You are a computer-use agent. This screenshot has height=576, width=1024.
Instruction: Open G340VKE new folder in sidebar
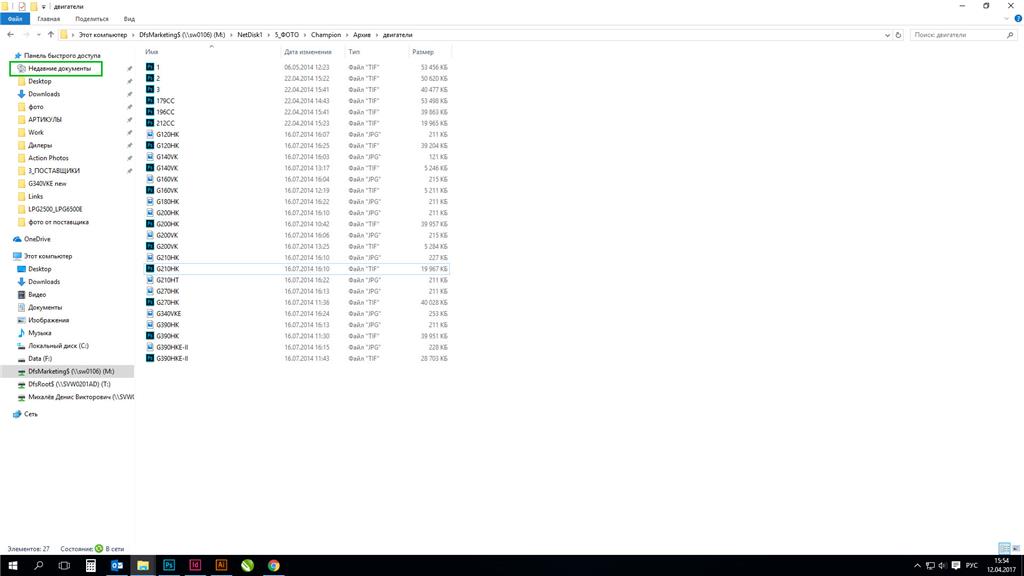coord(47,184)
